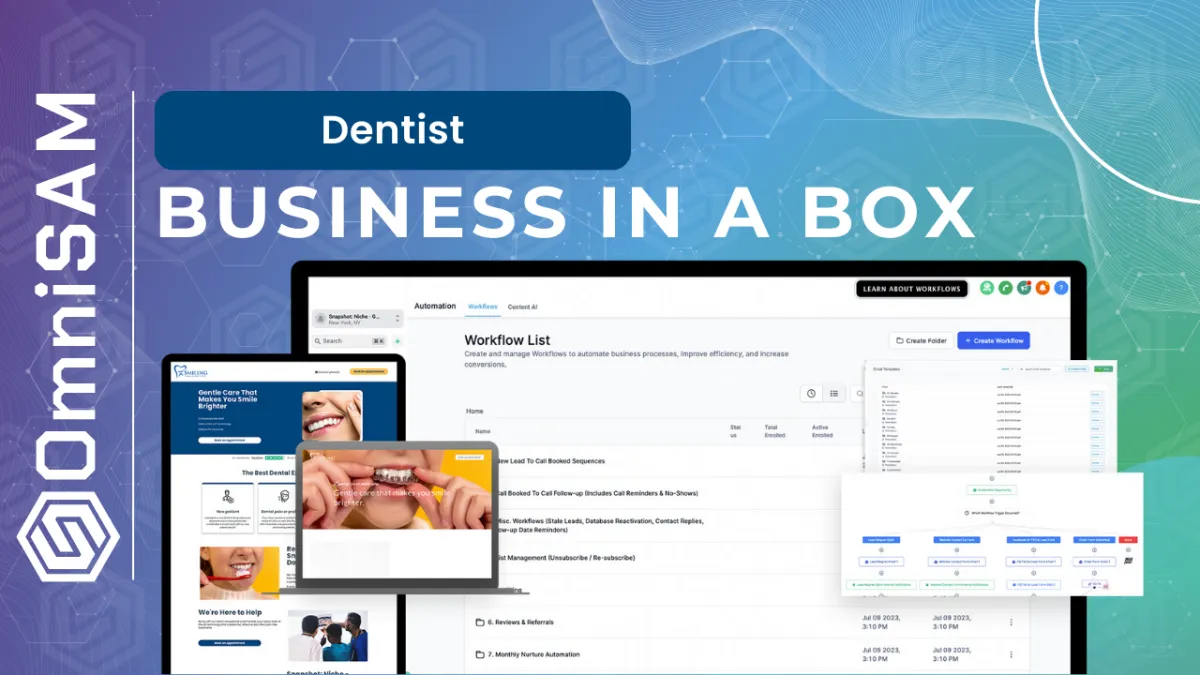The width and height of the screenshot is (1200, 675).
Task: Click yellow Book an appointment button in tablet header
Action: pos(368,371)
